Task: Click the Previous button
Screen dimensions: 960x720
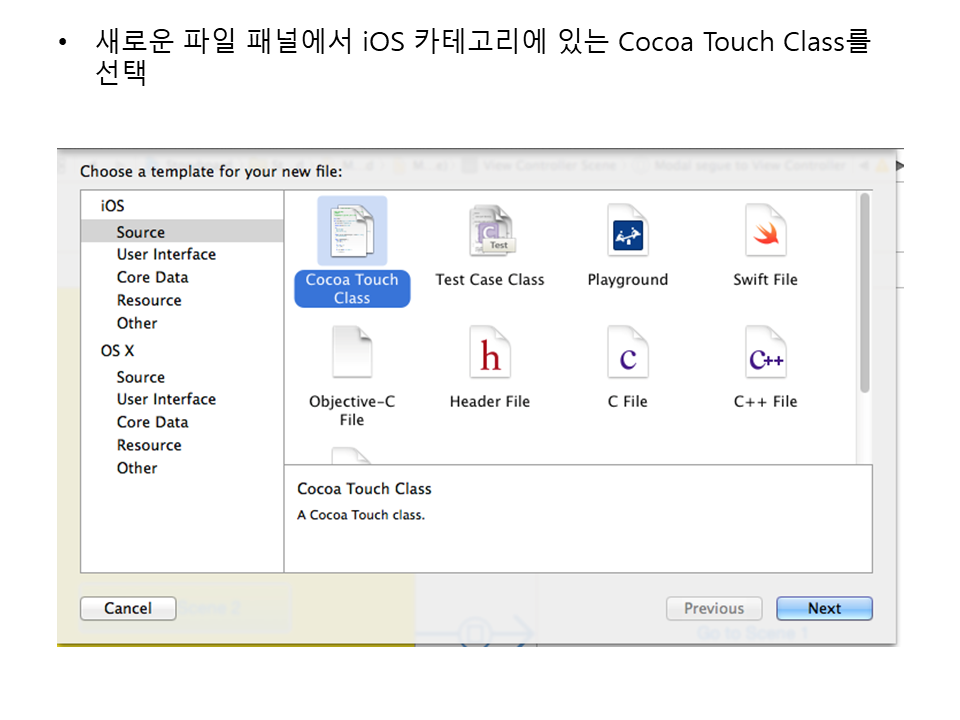Action: (714, 608)
